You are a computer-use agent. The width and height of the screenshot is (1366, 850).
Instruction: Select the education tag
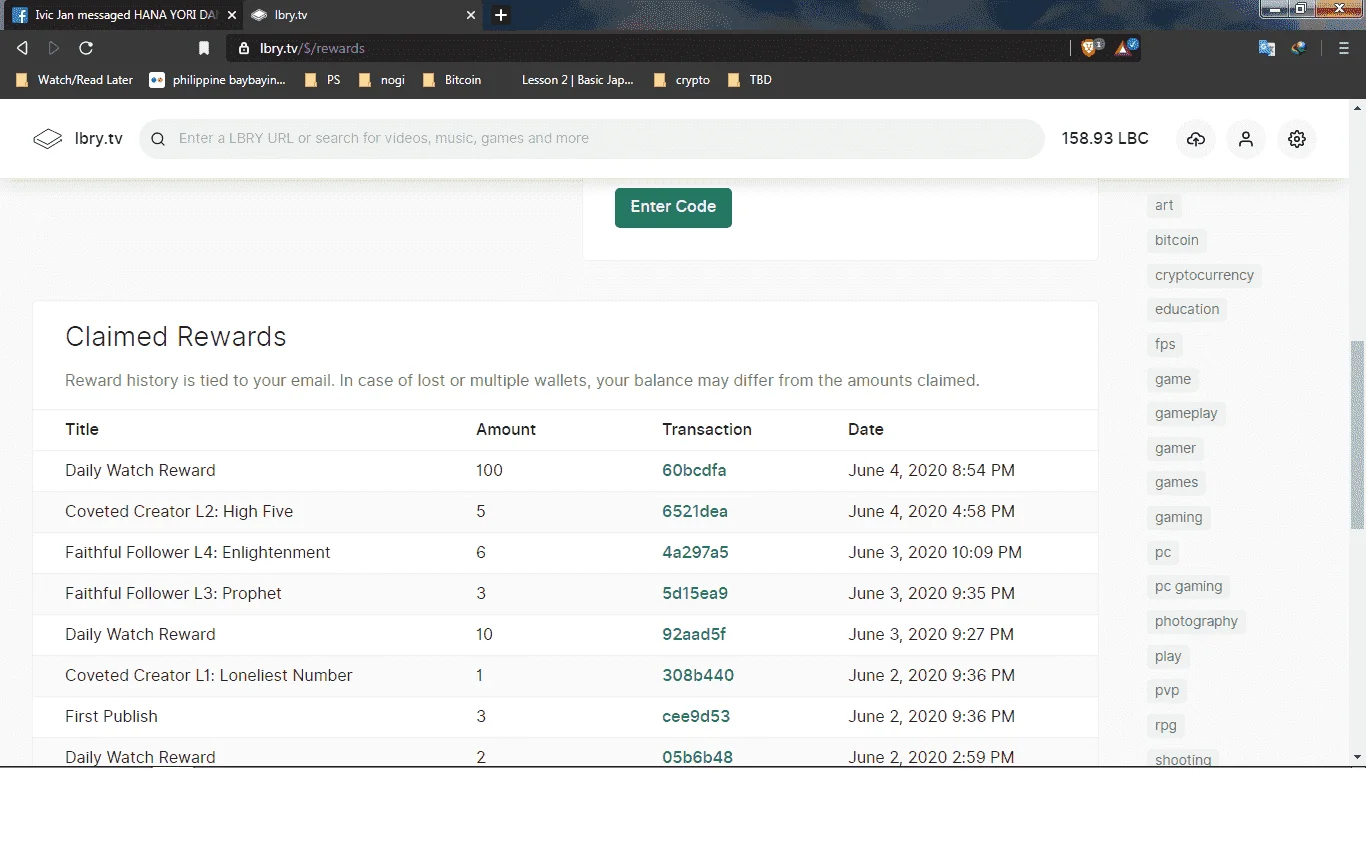(1187, 309)
